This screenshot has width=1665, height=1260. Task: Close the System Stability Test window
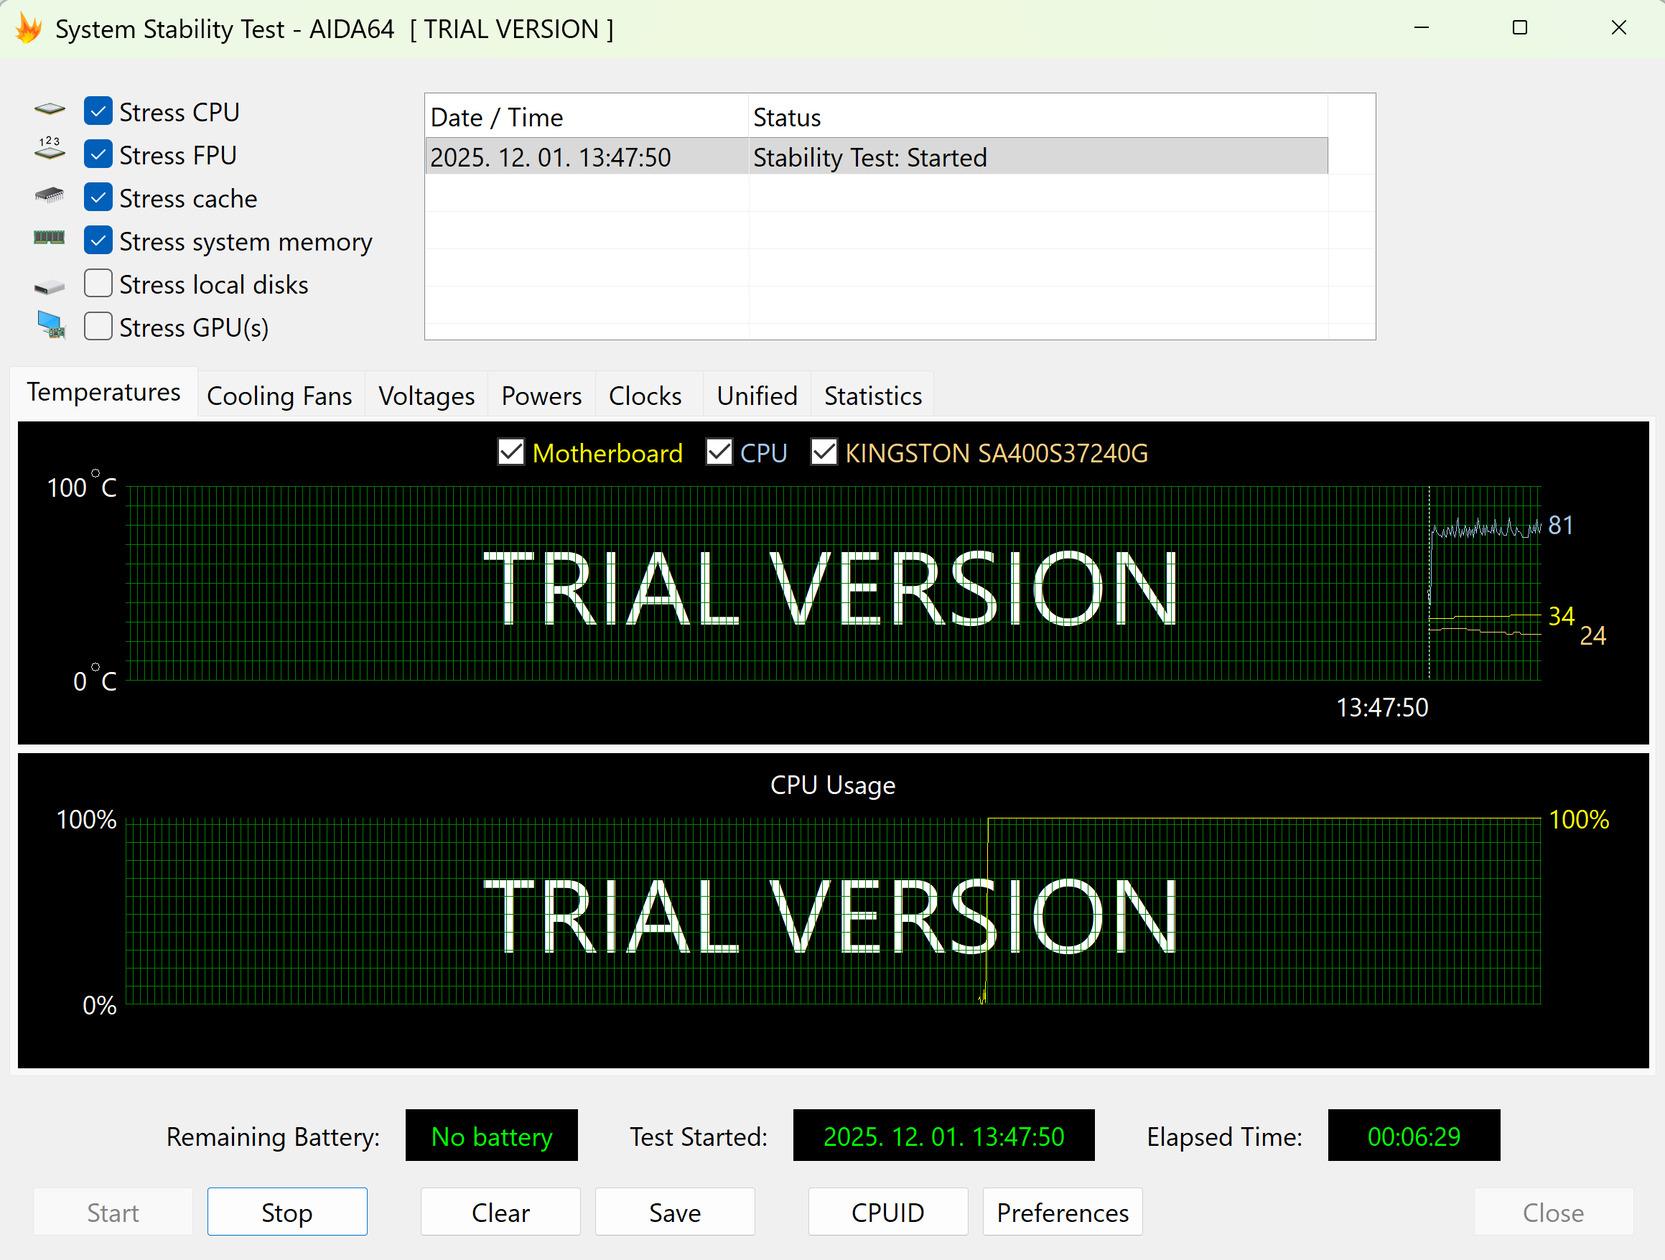pyautogui.click(x=1619, y=28)
